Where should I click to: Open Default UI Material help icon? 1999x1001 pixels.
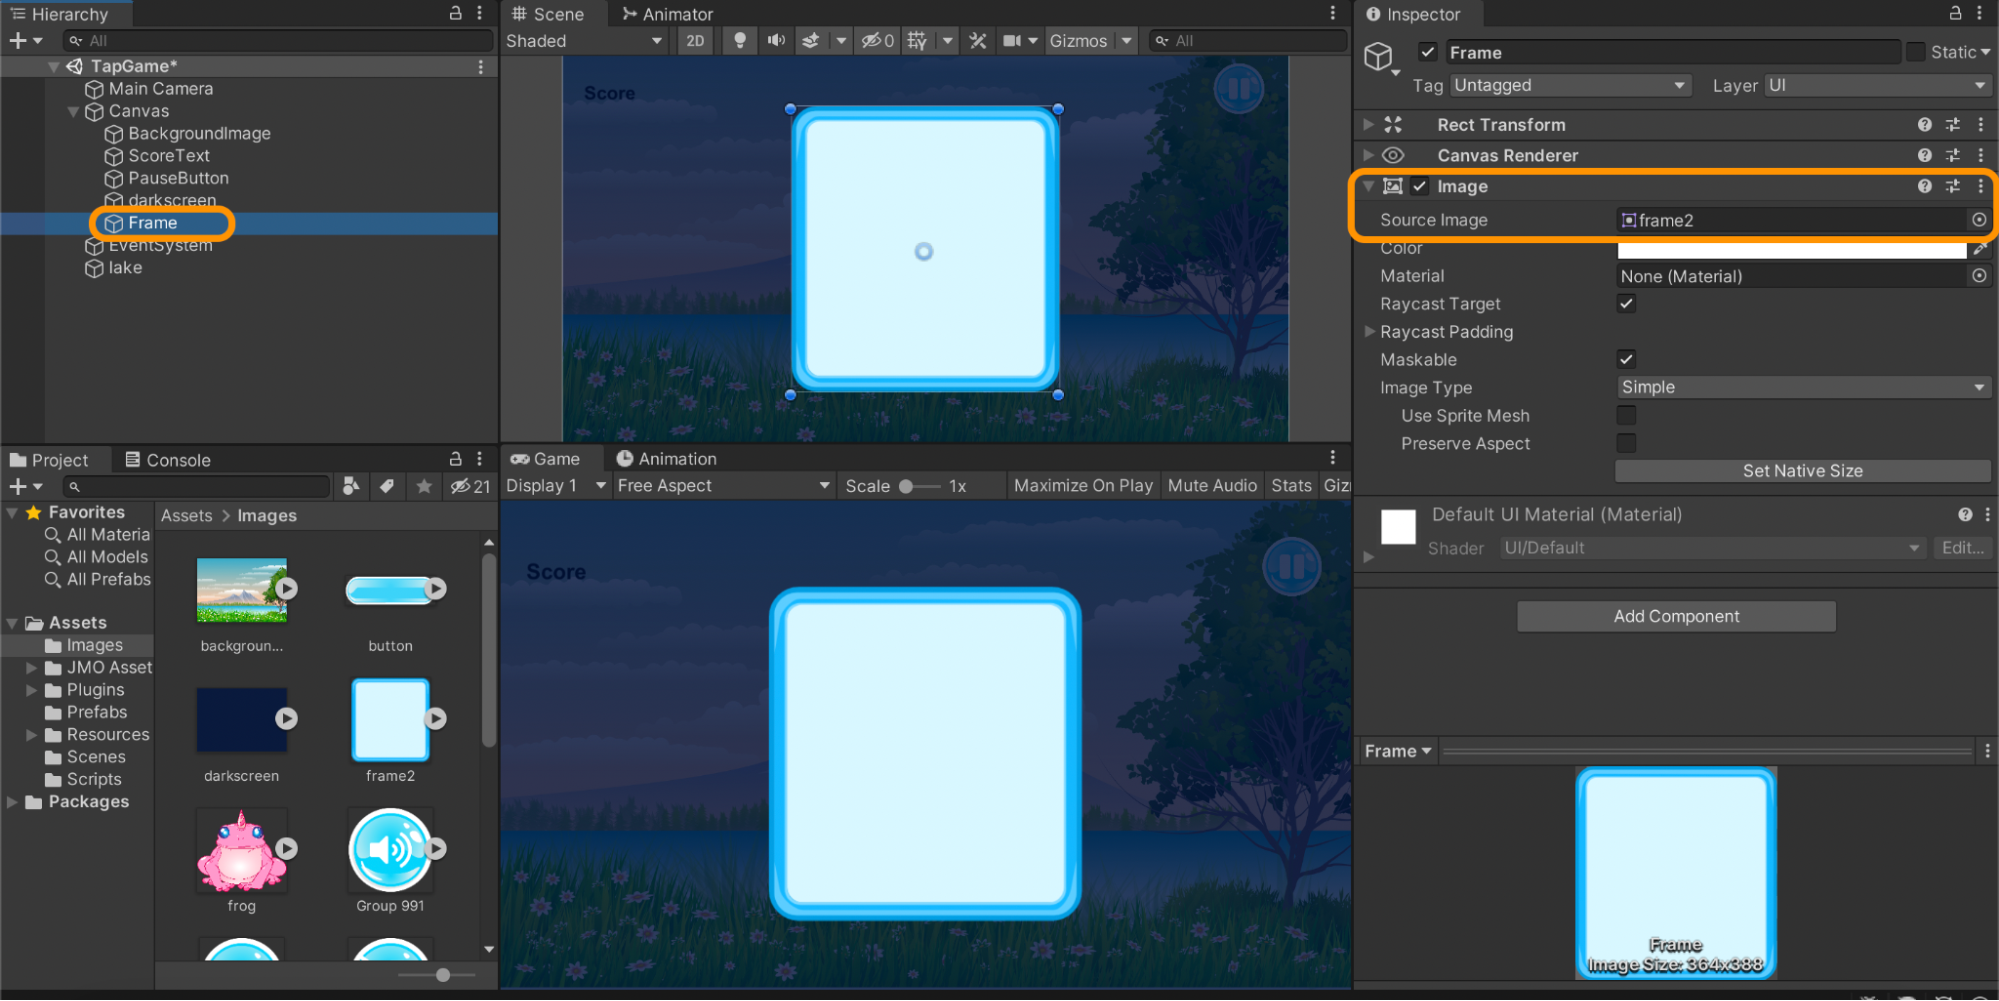1965,514
